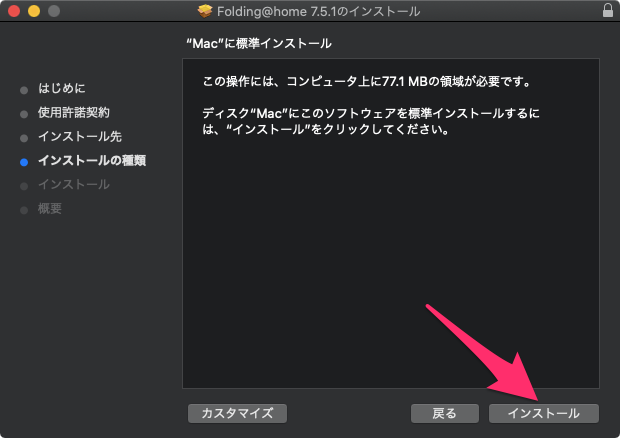Click the window title Folding@home 7.5.1のインストール
This screenshot has height=438, width=620.
[x=318, y=11]
